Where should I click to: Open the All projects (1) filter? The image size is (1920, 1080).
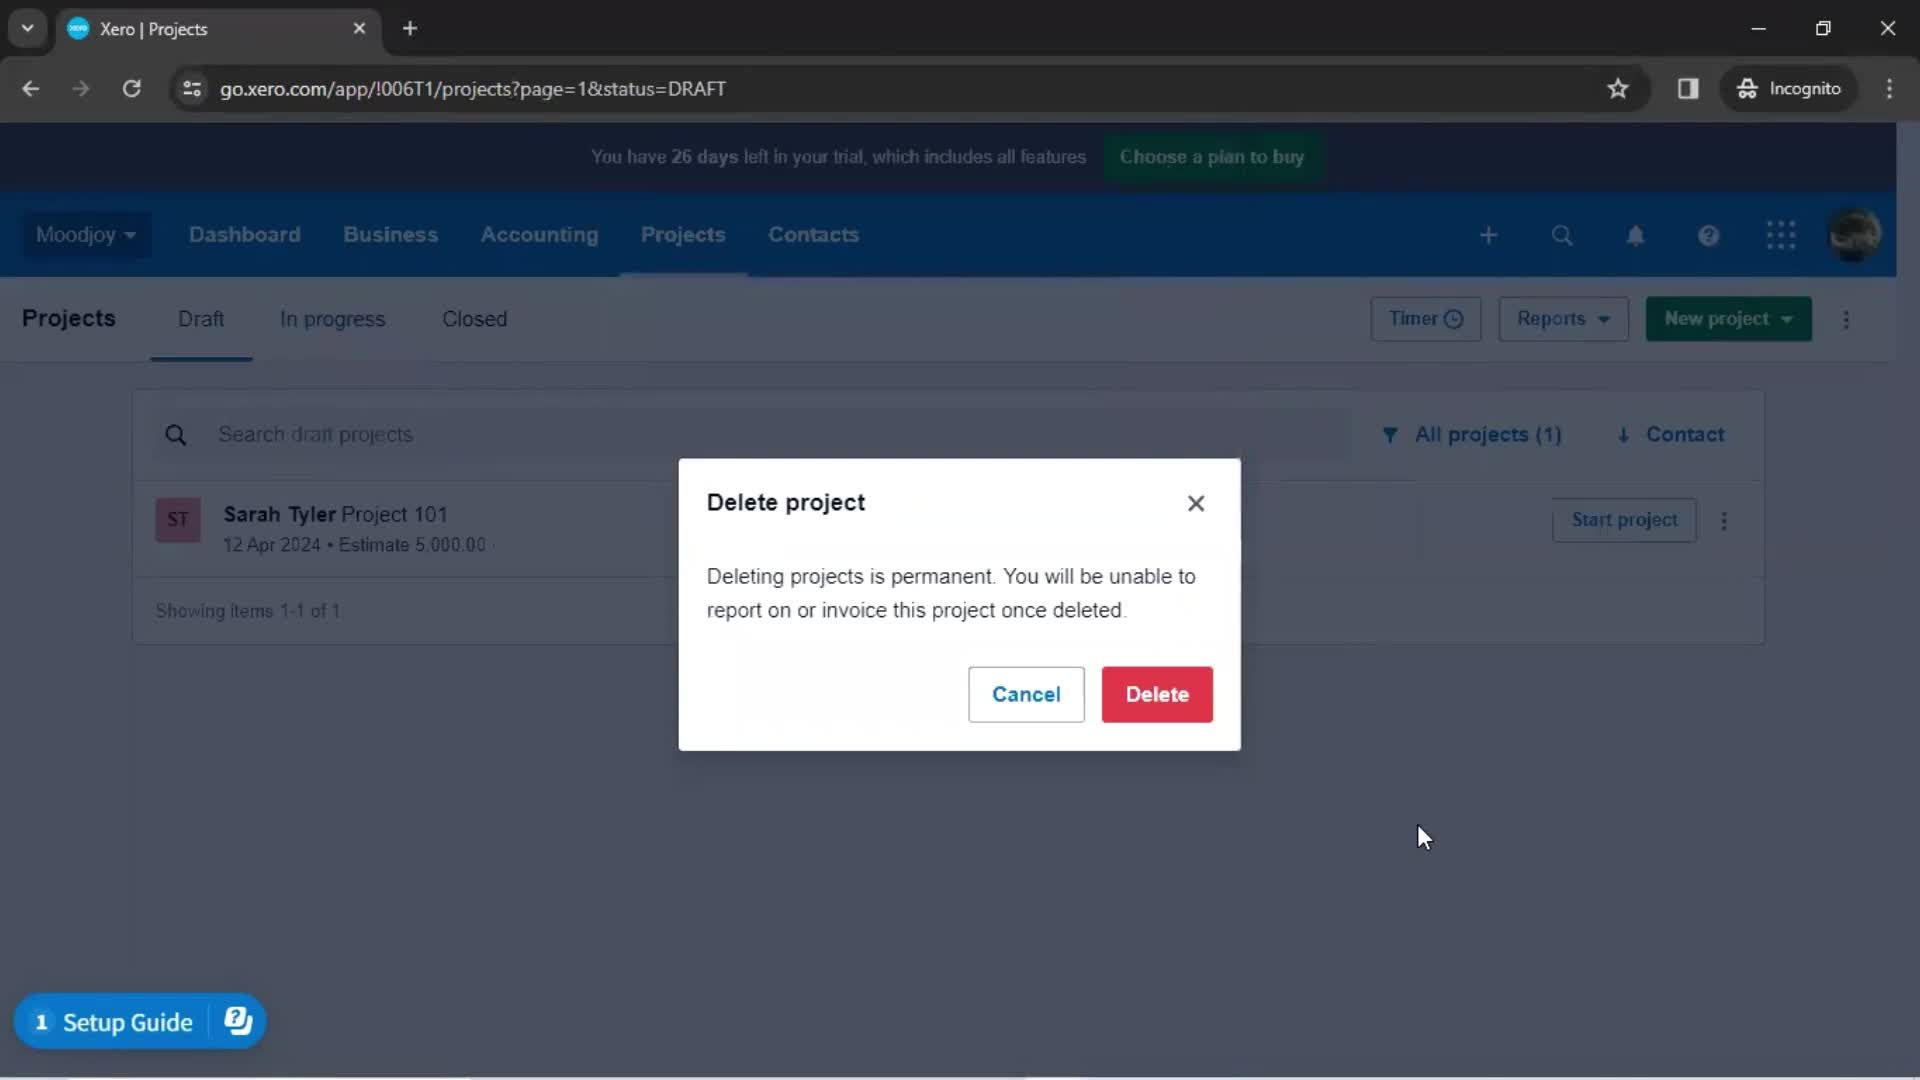(x=1471, y=434)
